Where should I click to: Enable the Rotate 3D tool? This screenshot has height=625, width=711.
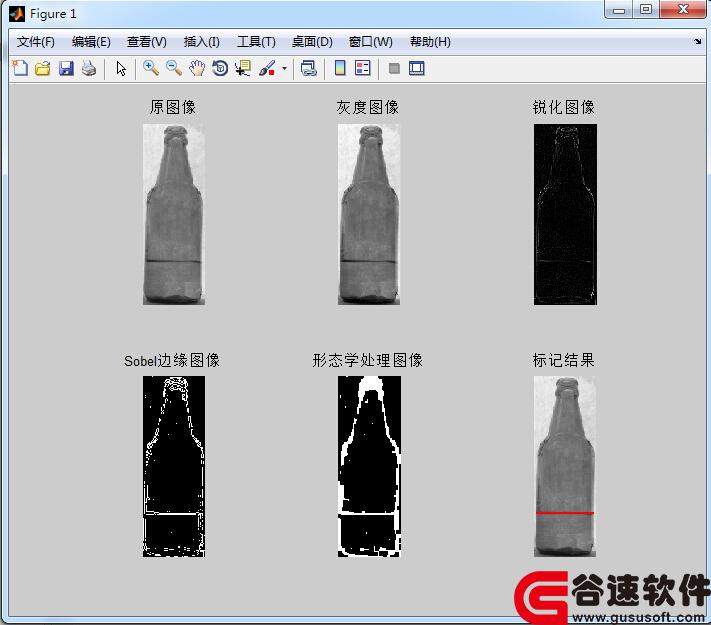pyautogui.click(x=220, y=68)
